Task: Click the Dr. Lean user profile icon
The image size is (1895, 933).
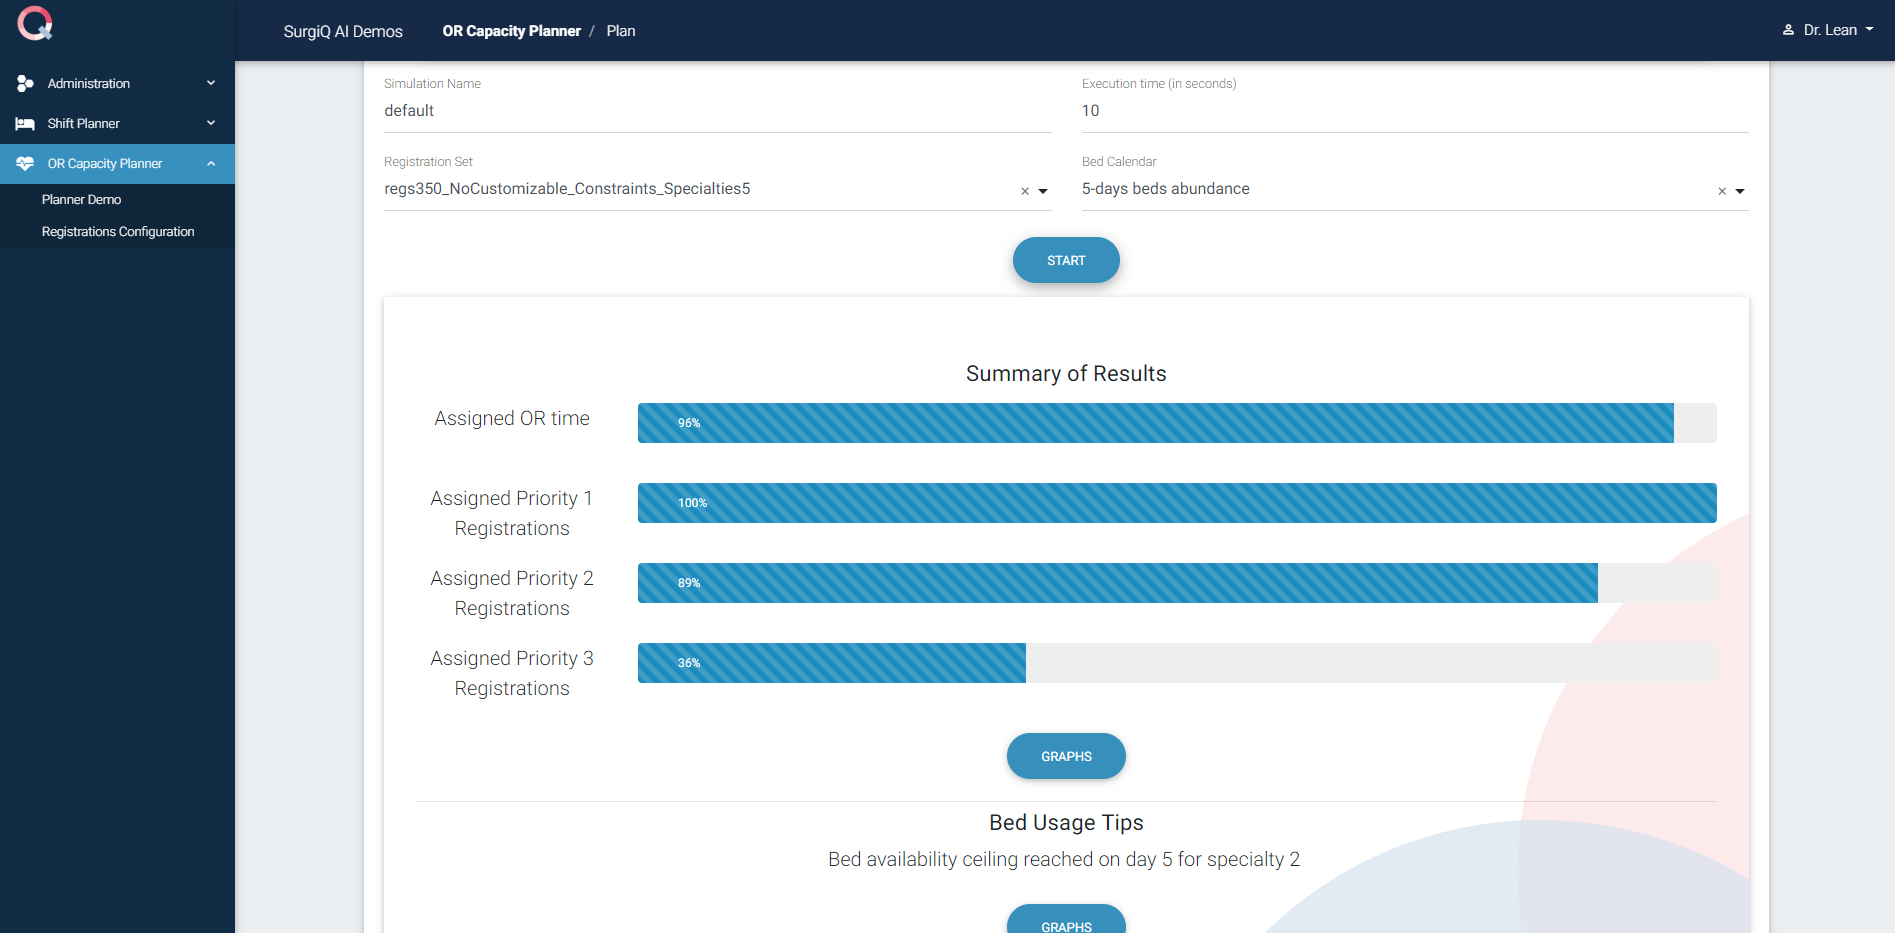Action: coord(1788,30)
